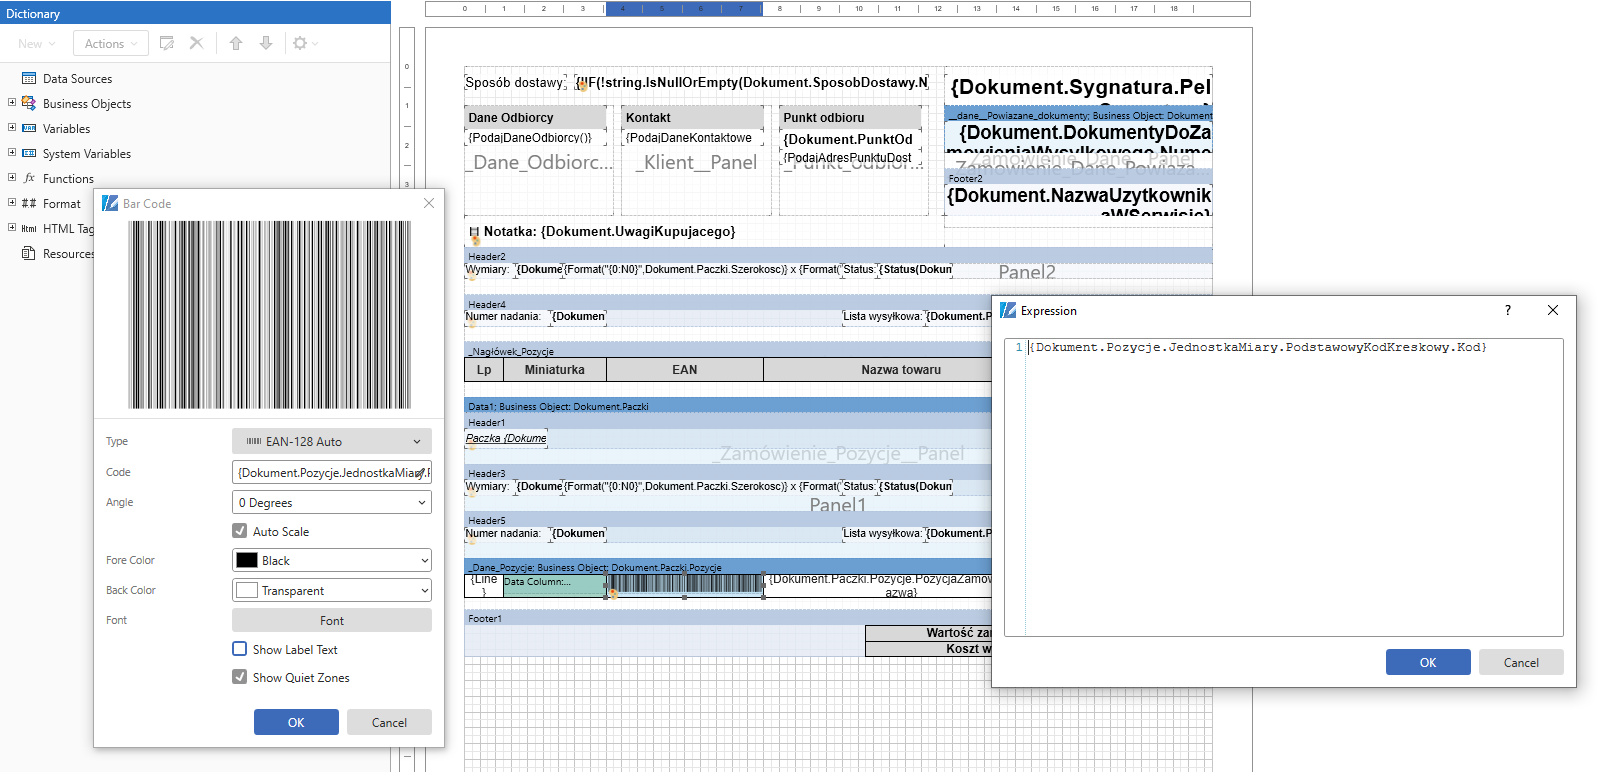The height and width of the screenshot is (772, 1613).
Task: Expand the Business Objects tree node
Action: 12,103
